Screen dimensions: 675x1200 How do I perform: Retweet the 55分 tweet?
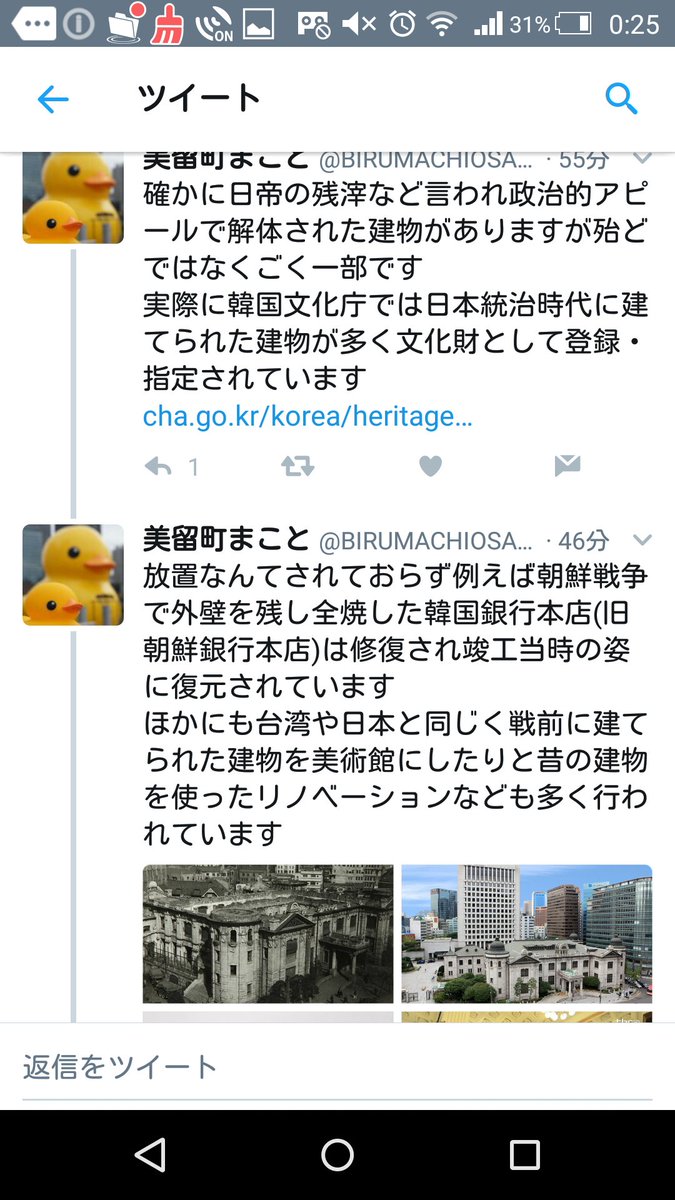[297, 466]
